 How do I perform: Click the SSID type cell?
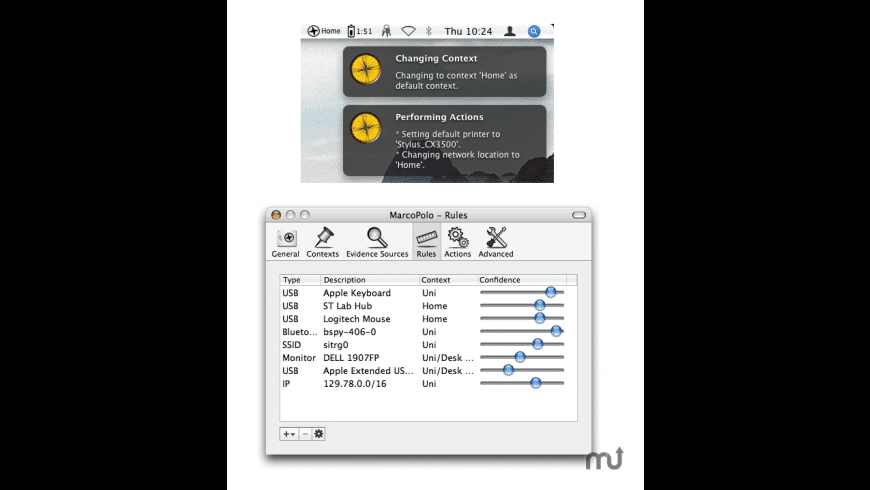[291, 345]
